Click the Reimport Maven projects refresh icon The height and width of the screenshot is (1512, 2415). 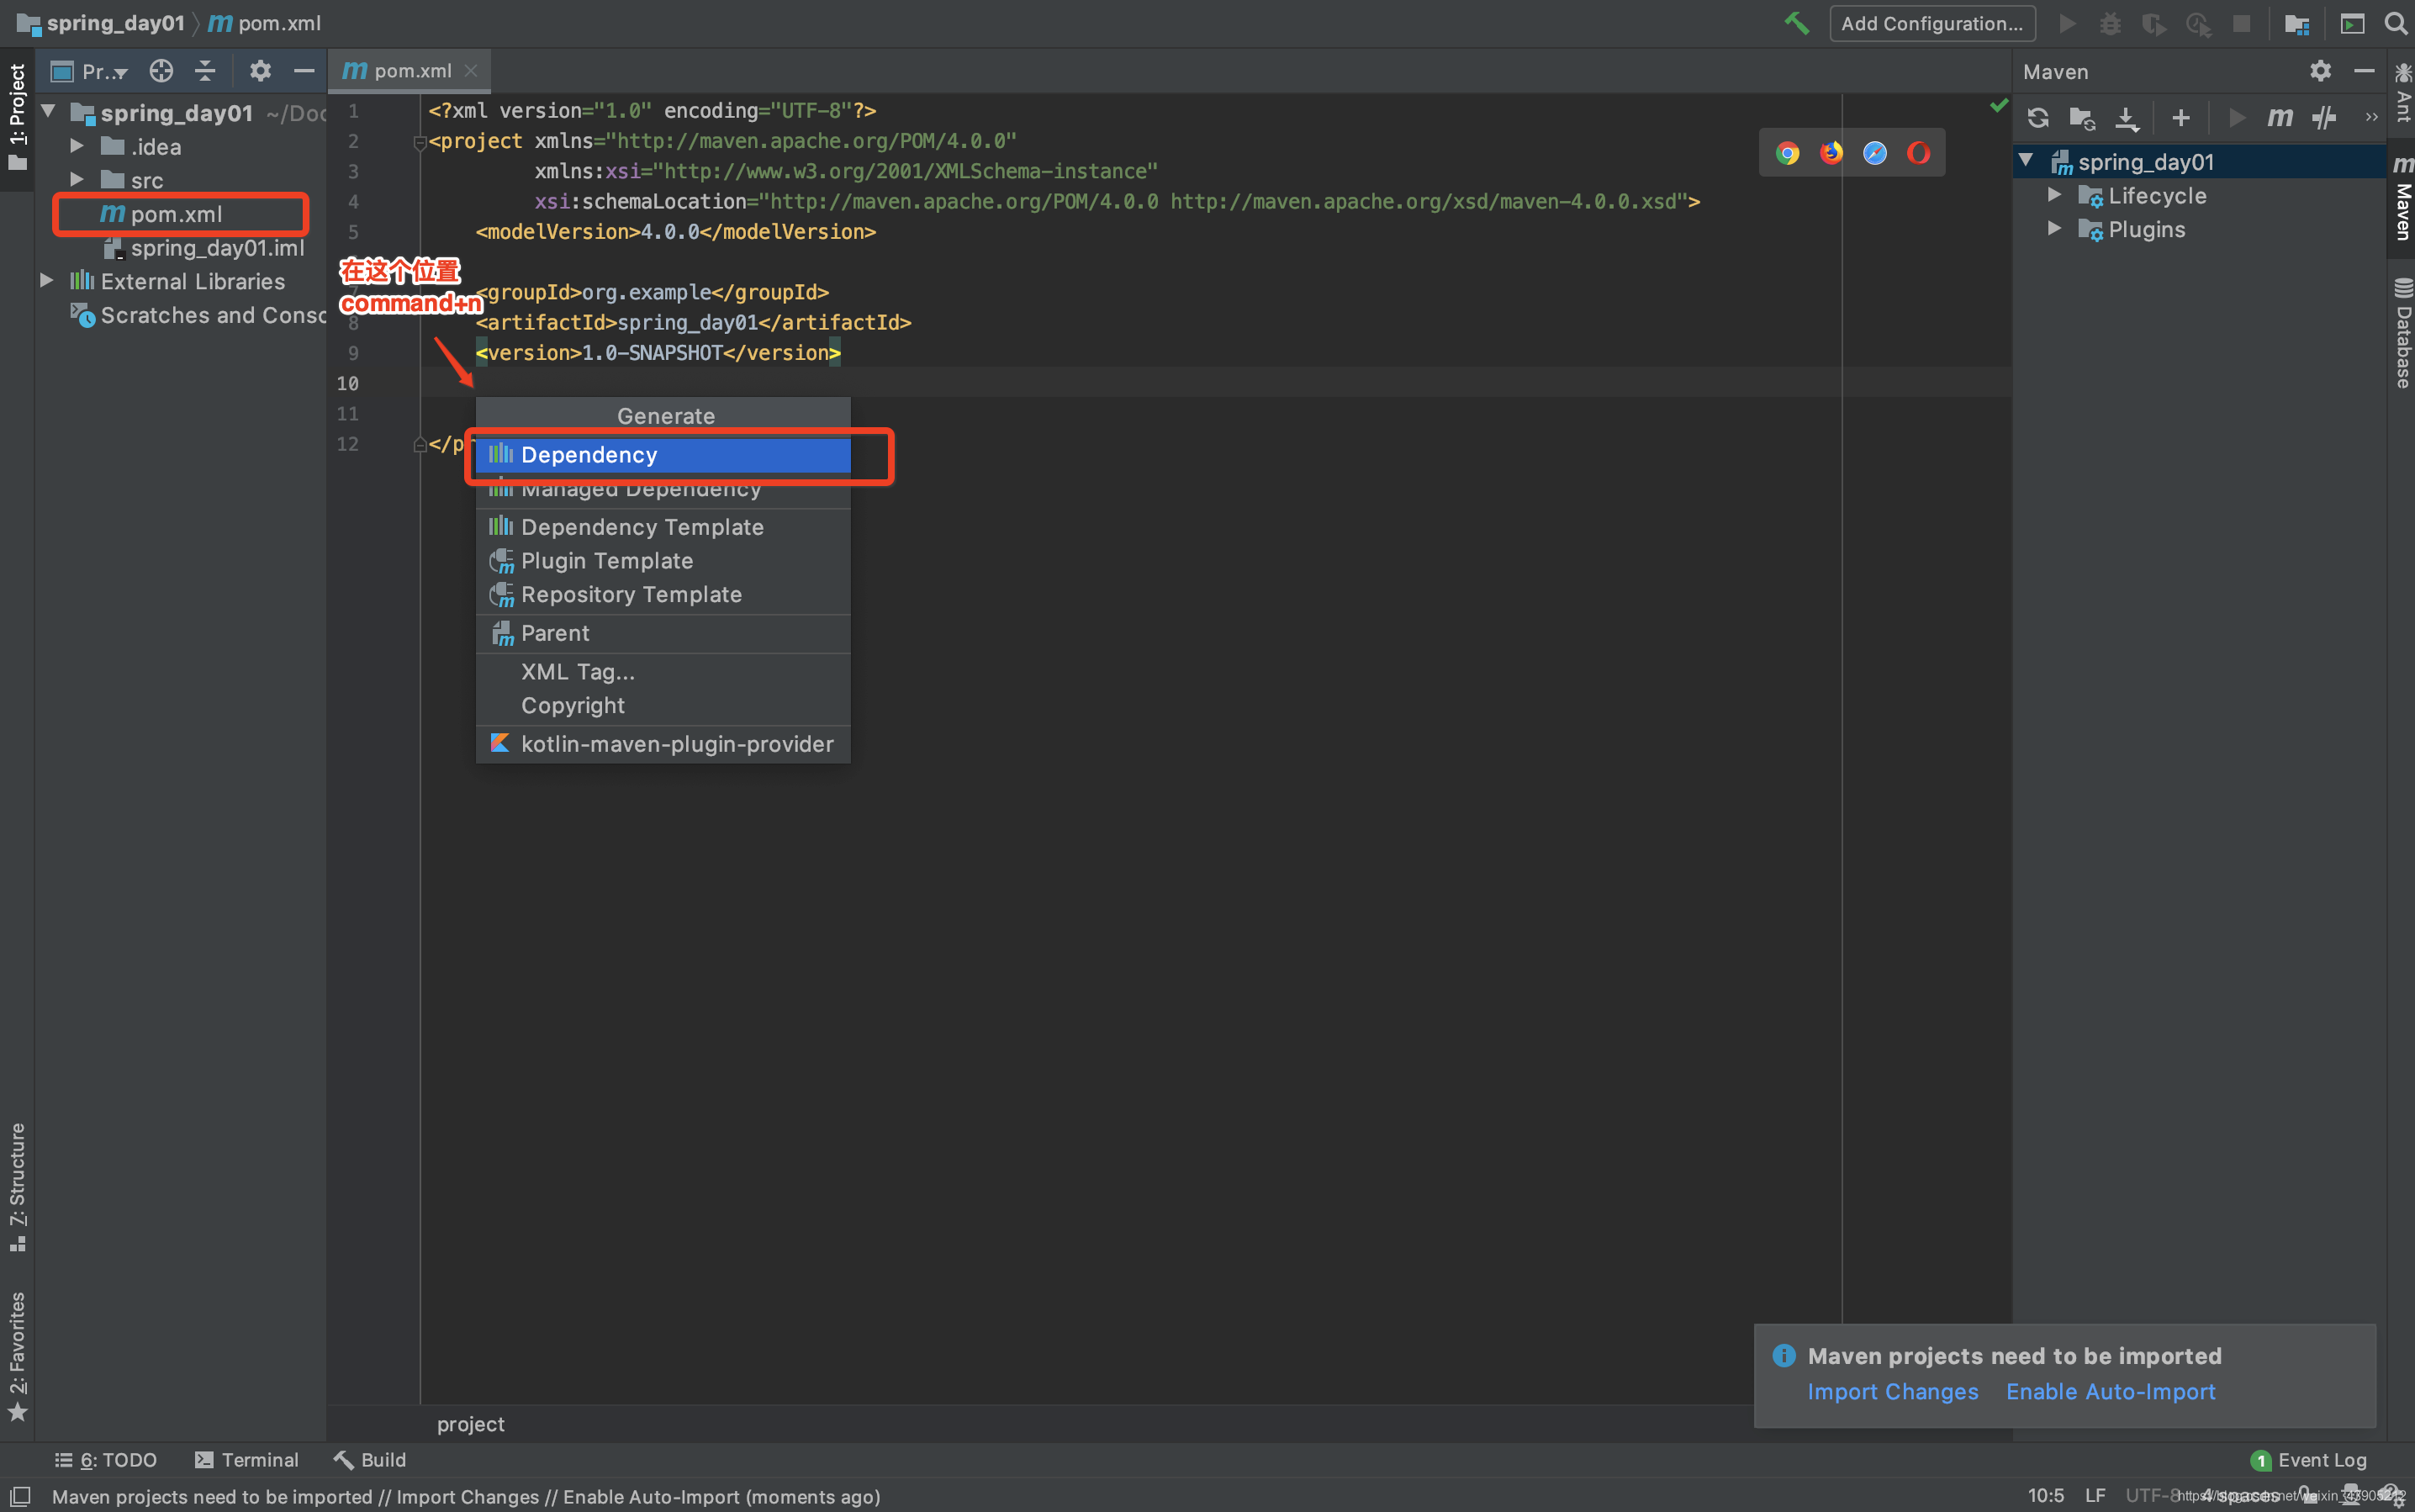pos(2037,118)
